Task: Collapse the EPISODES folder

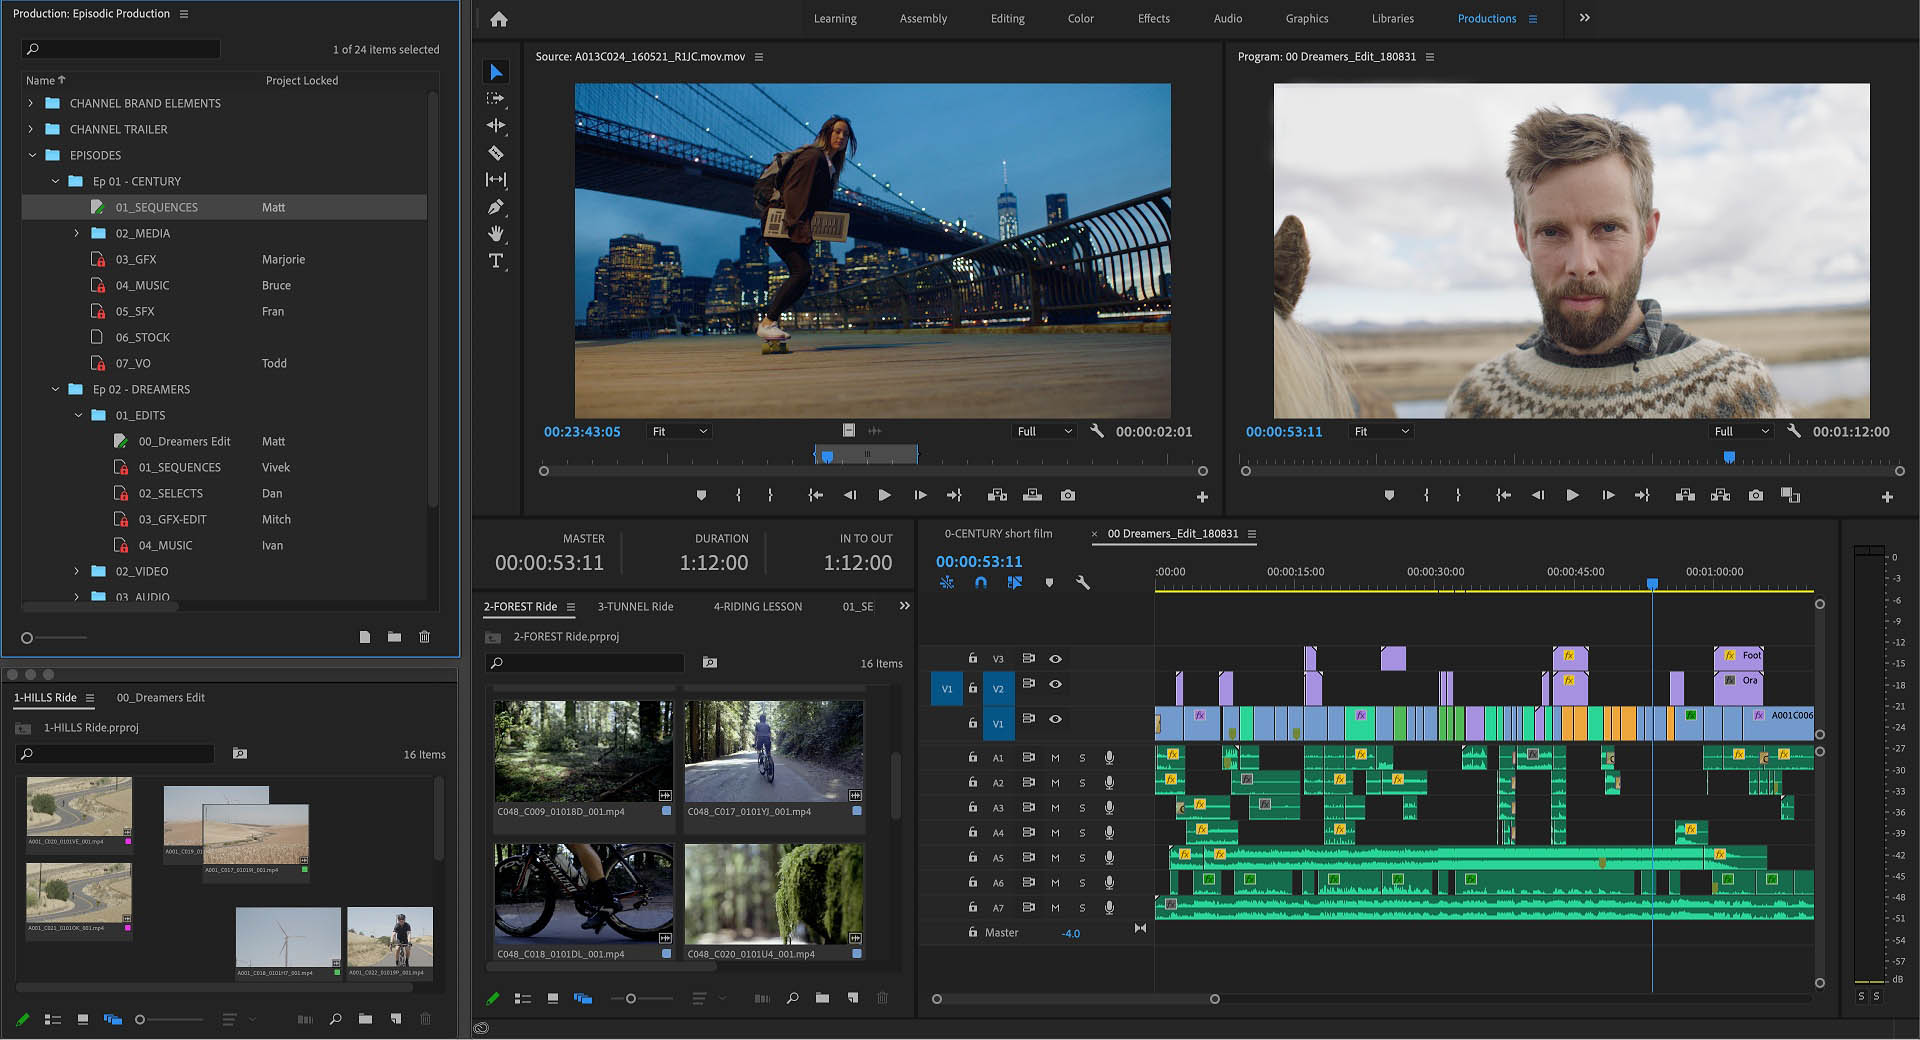Action: point(32,155)
